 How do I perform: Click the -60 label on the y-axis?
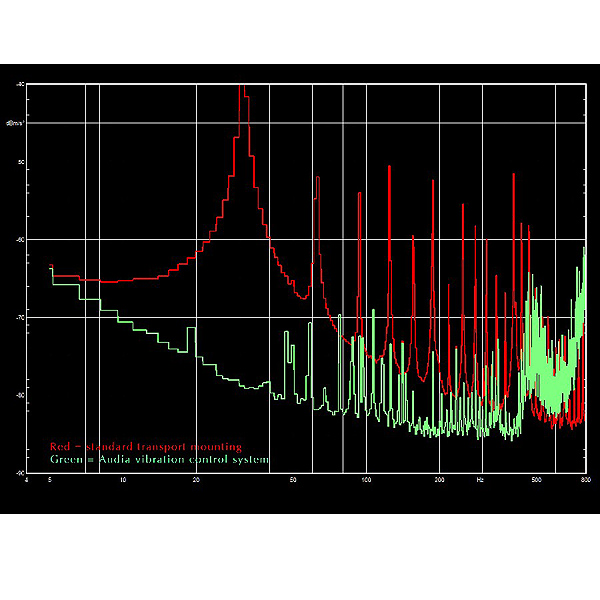tap(19, 240)
